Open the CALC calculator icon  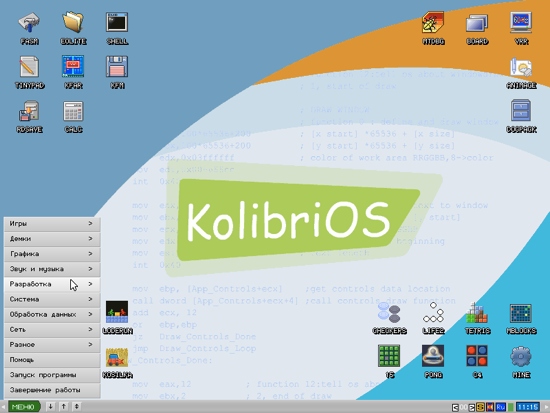point(73,116)
